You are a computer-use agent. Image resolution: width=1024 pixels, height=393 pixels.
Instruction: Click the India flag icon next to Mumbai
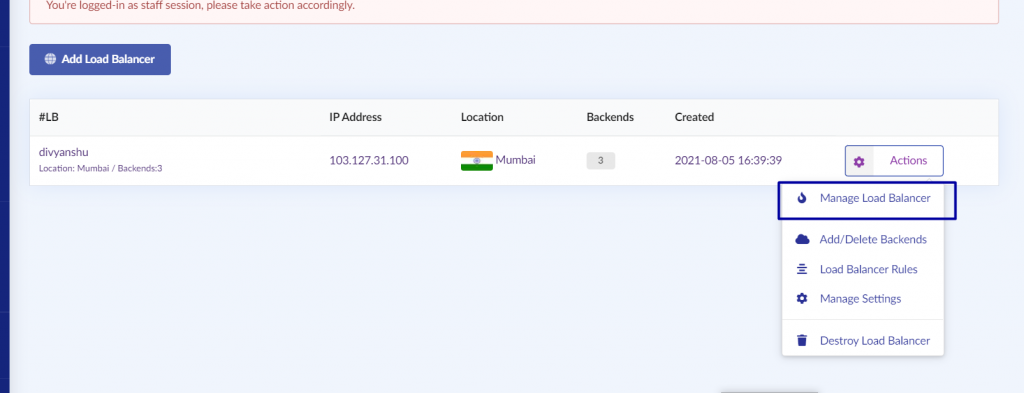477,161
